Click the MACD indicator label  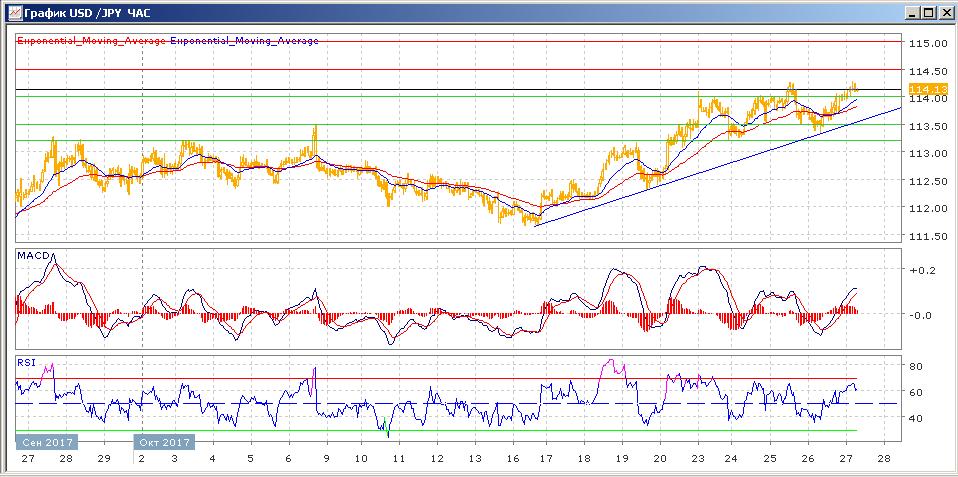click(x=34, y=254)
